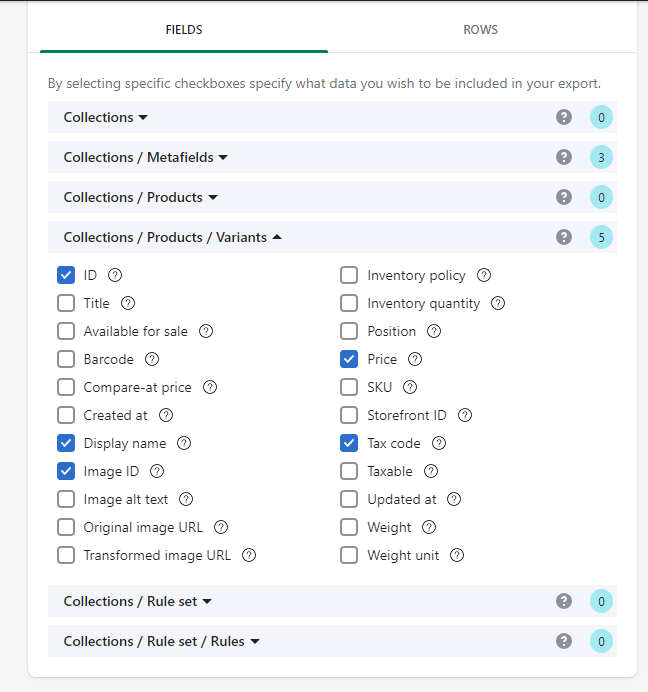The width and height of the screenshot is (648, 692).
Task: Open help for Collections / Rule set section
Action: click(x=564, y=601)
